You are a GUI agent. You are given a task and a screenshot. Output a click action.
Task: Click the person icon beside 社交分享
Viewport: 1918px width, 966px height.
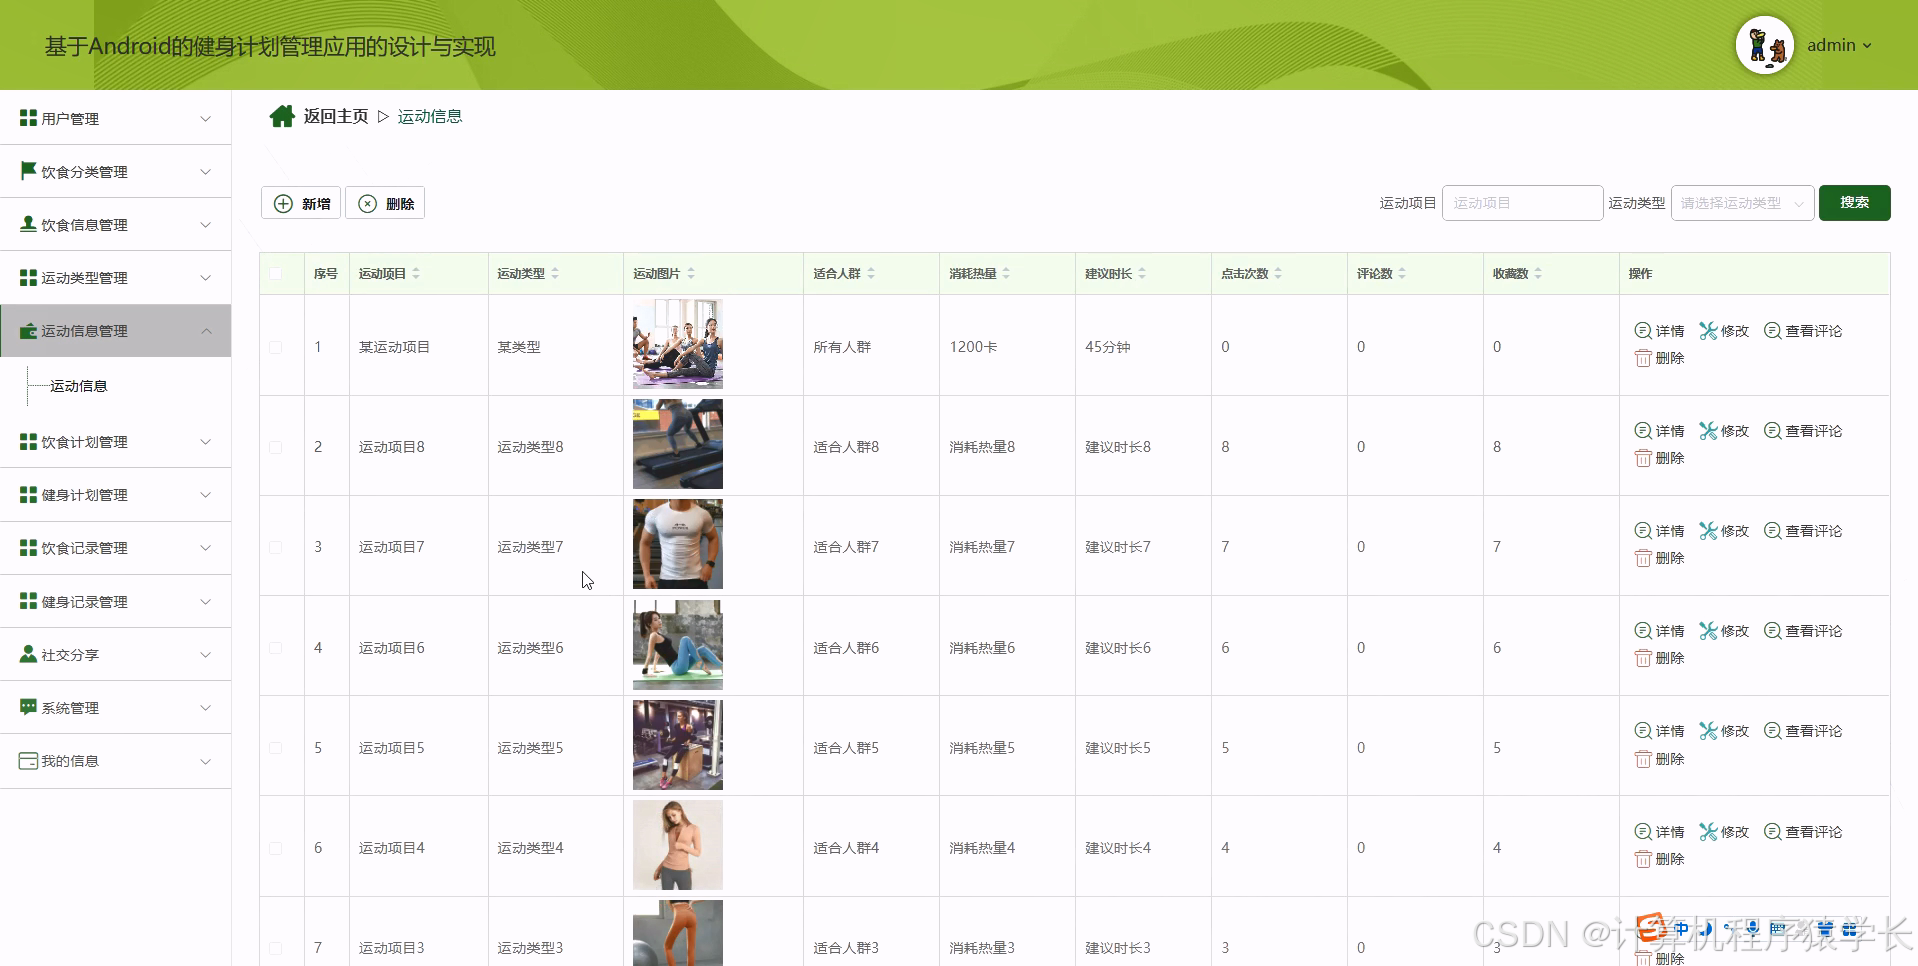click(28, 654)
